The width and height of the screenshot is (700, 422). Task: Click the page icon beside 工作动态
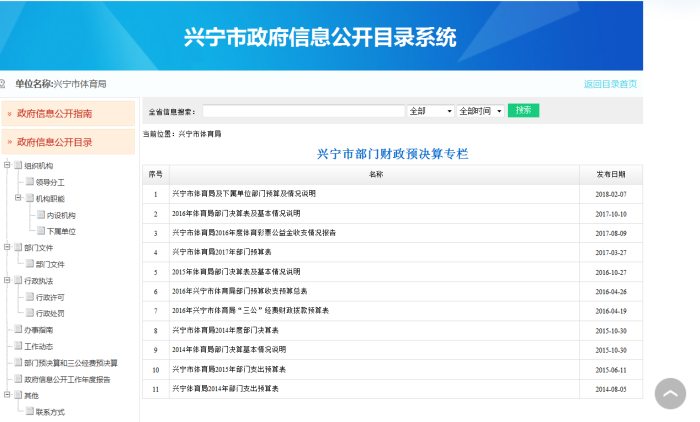[18, 346]
